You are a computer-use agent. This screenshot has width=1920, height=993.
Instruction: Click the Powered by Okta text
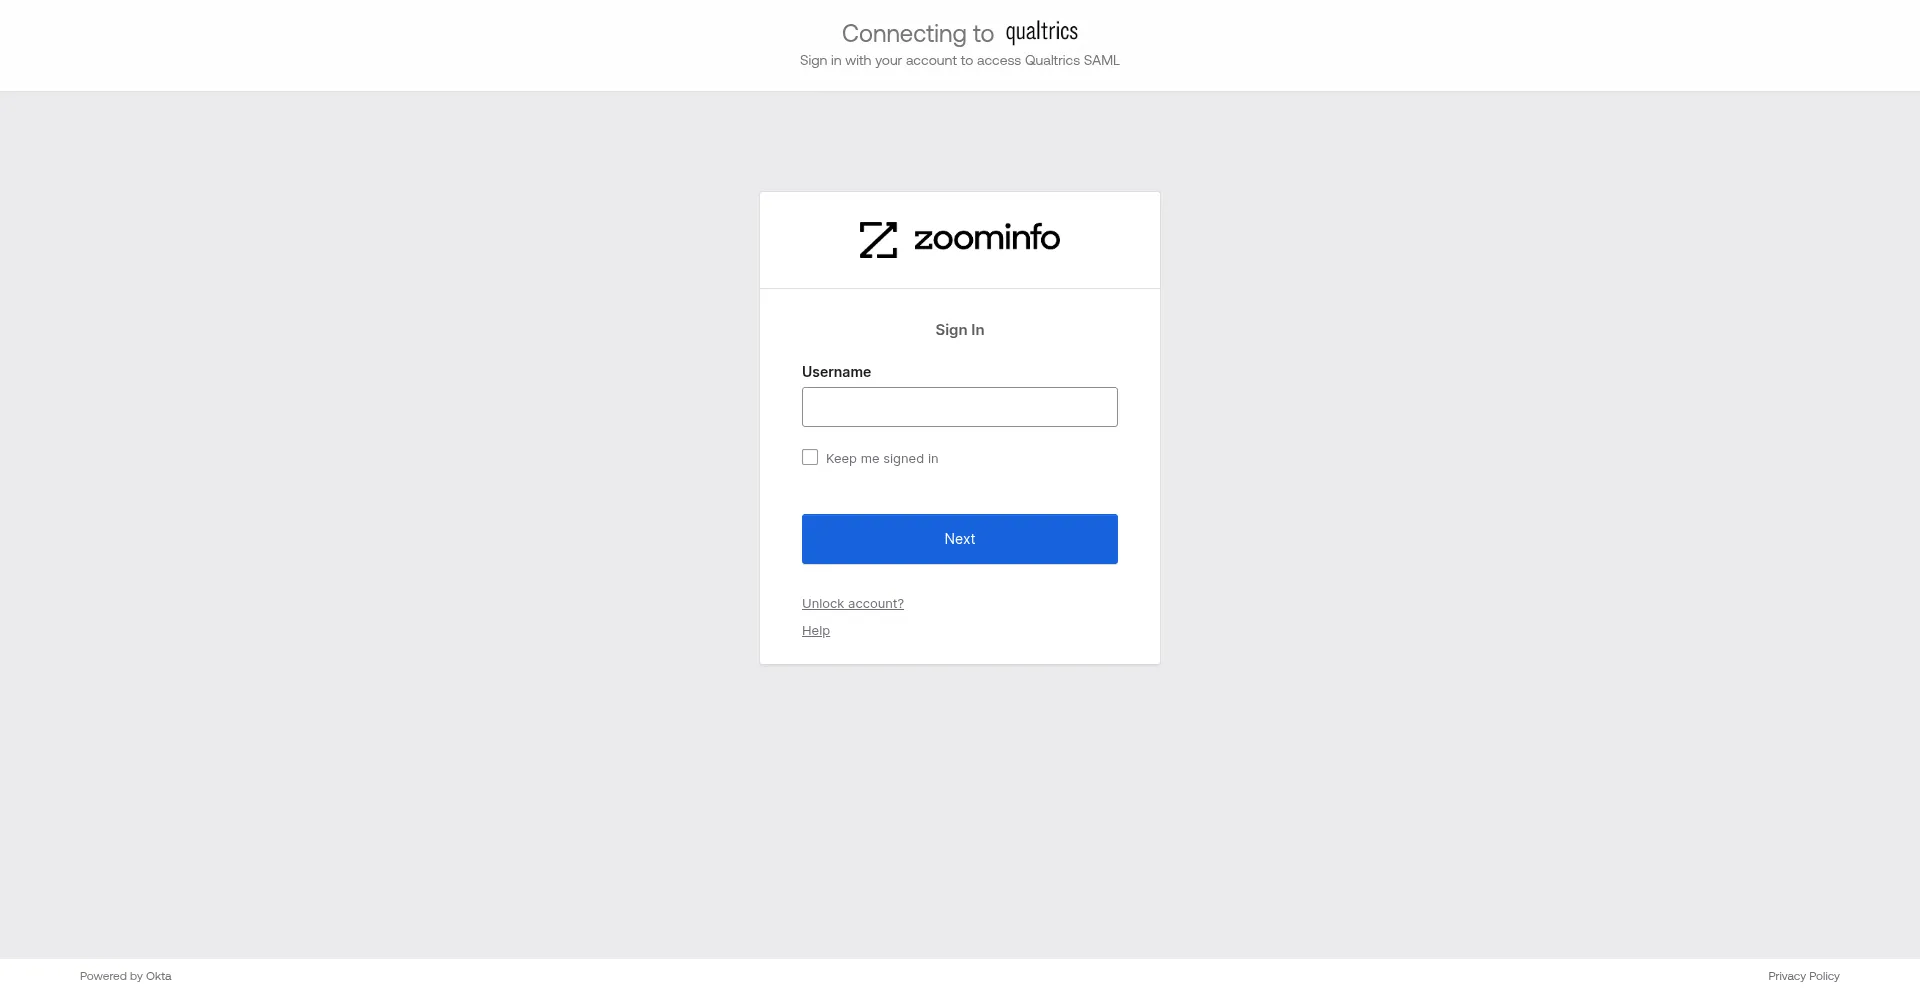[x=125, y=976]
